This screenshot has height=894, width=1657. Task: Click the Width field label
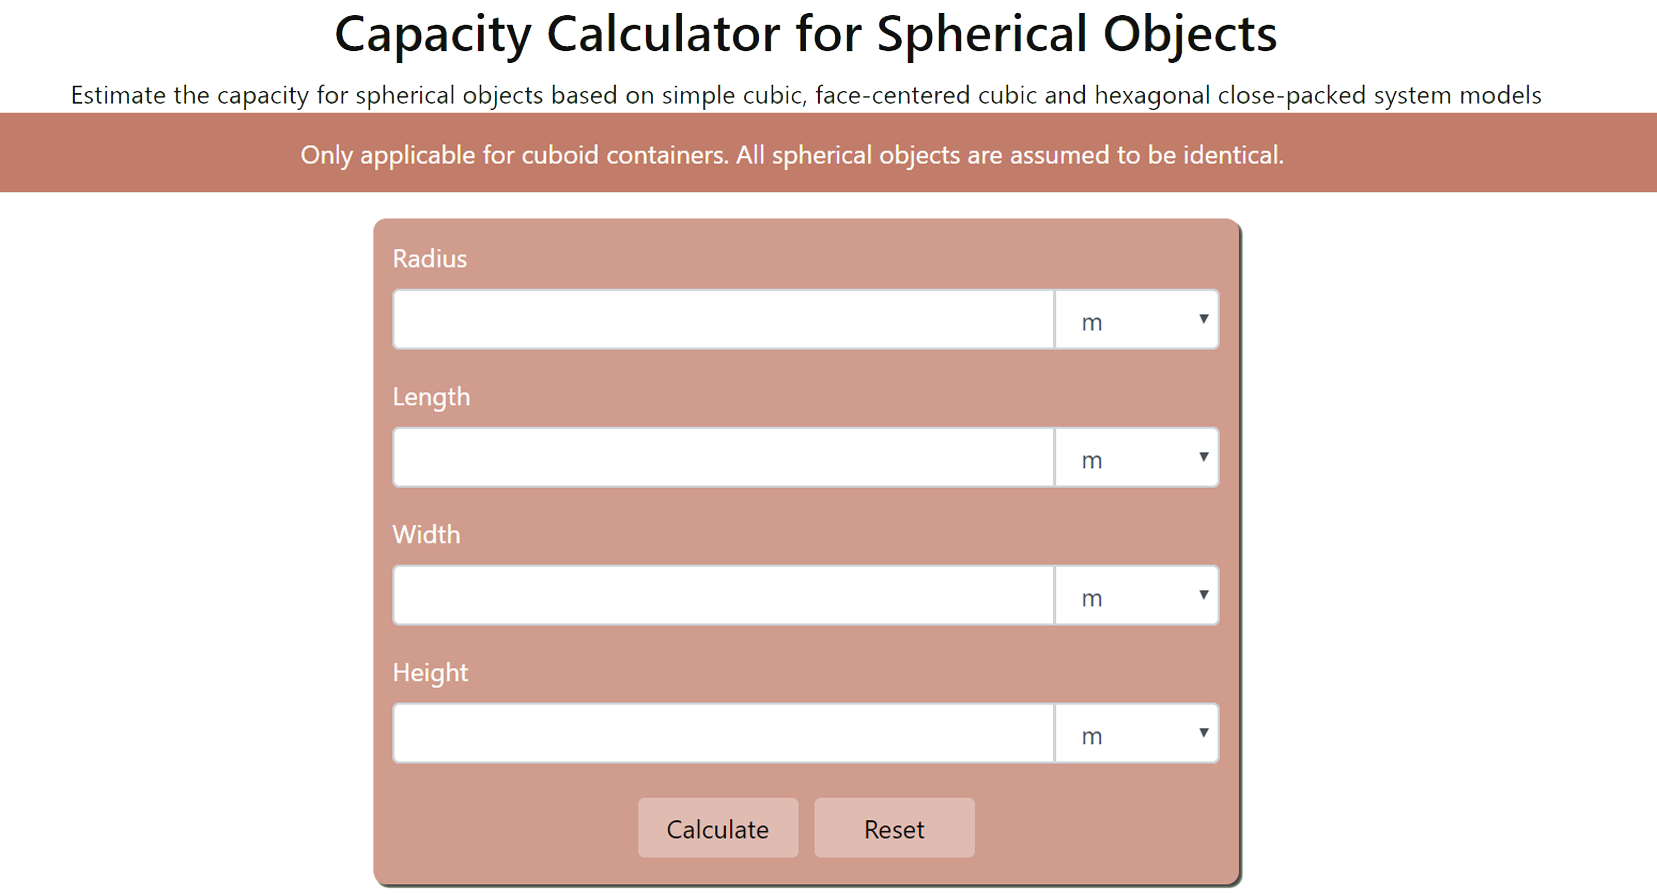click(426, 534)
